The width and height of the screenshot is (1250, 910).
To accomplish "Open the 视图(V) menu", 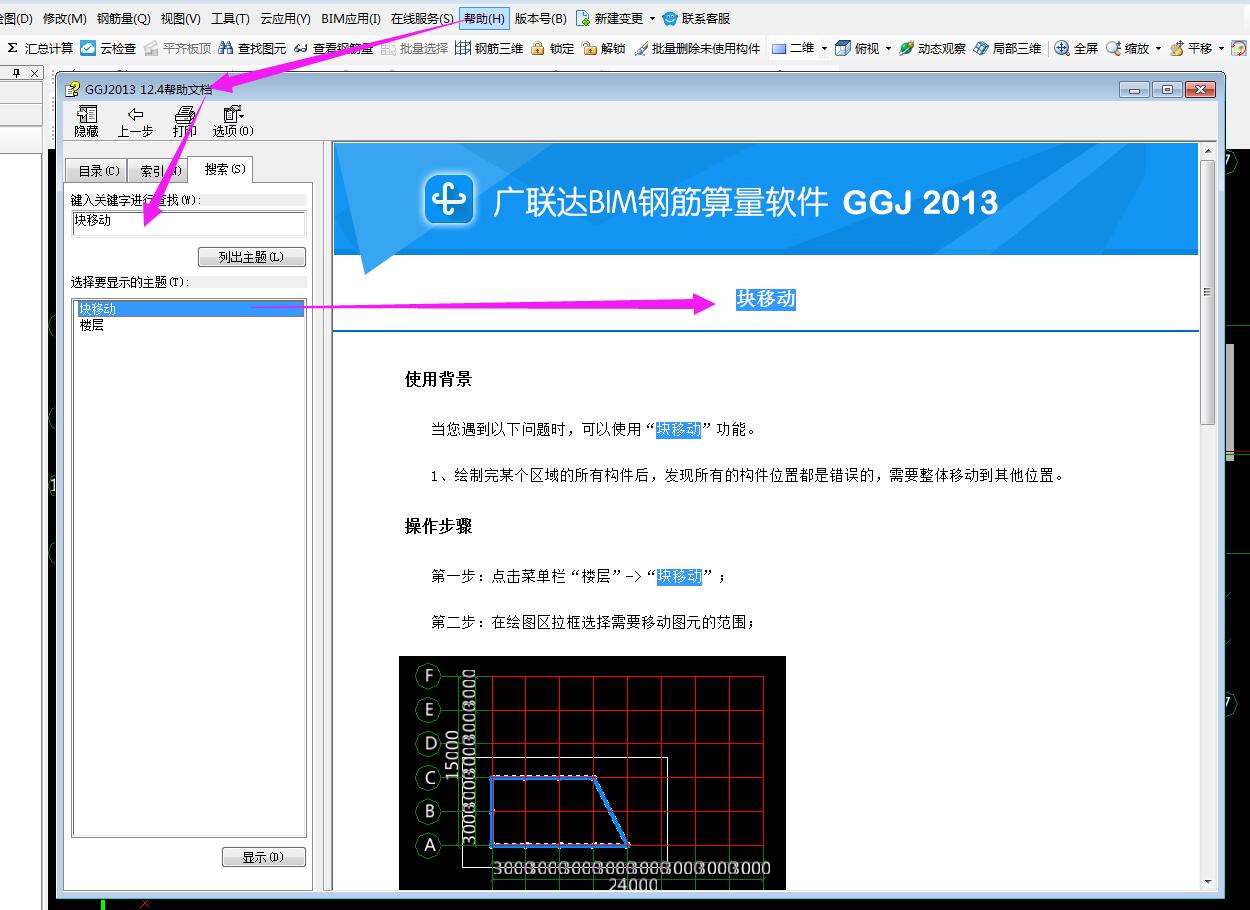I will coord(180,18).
